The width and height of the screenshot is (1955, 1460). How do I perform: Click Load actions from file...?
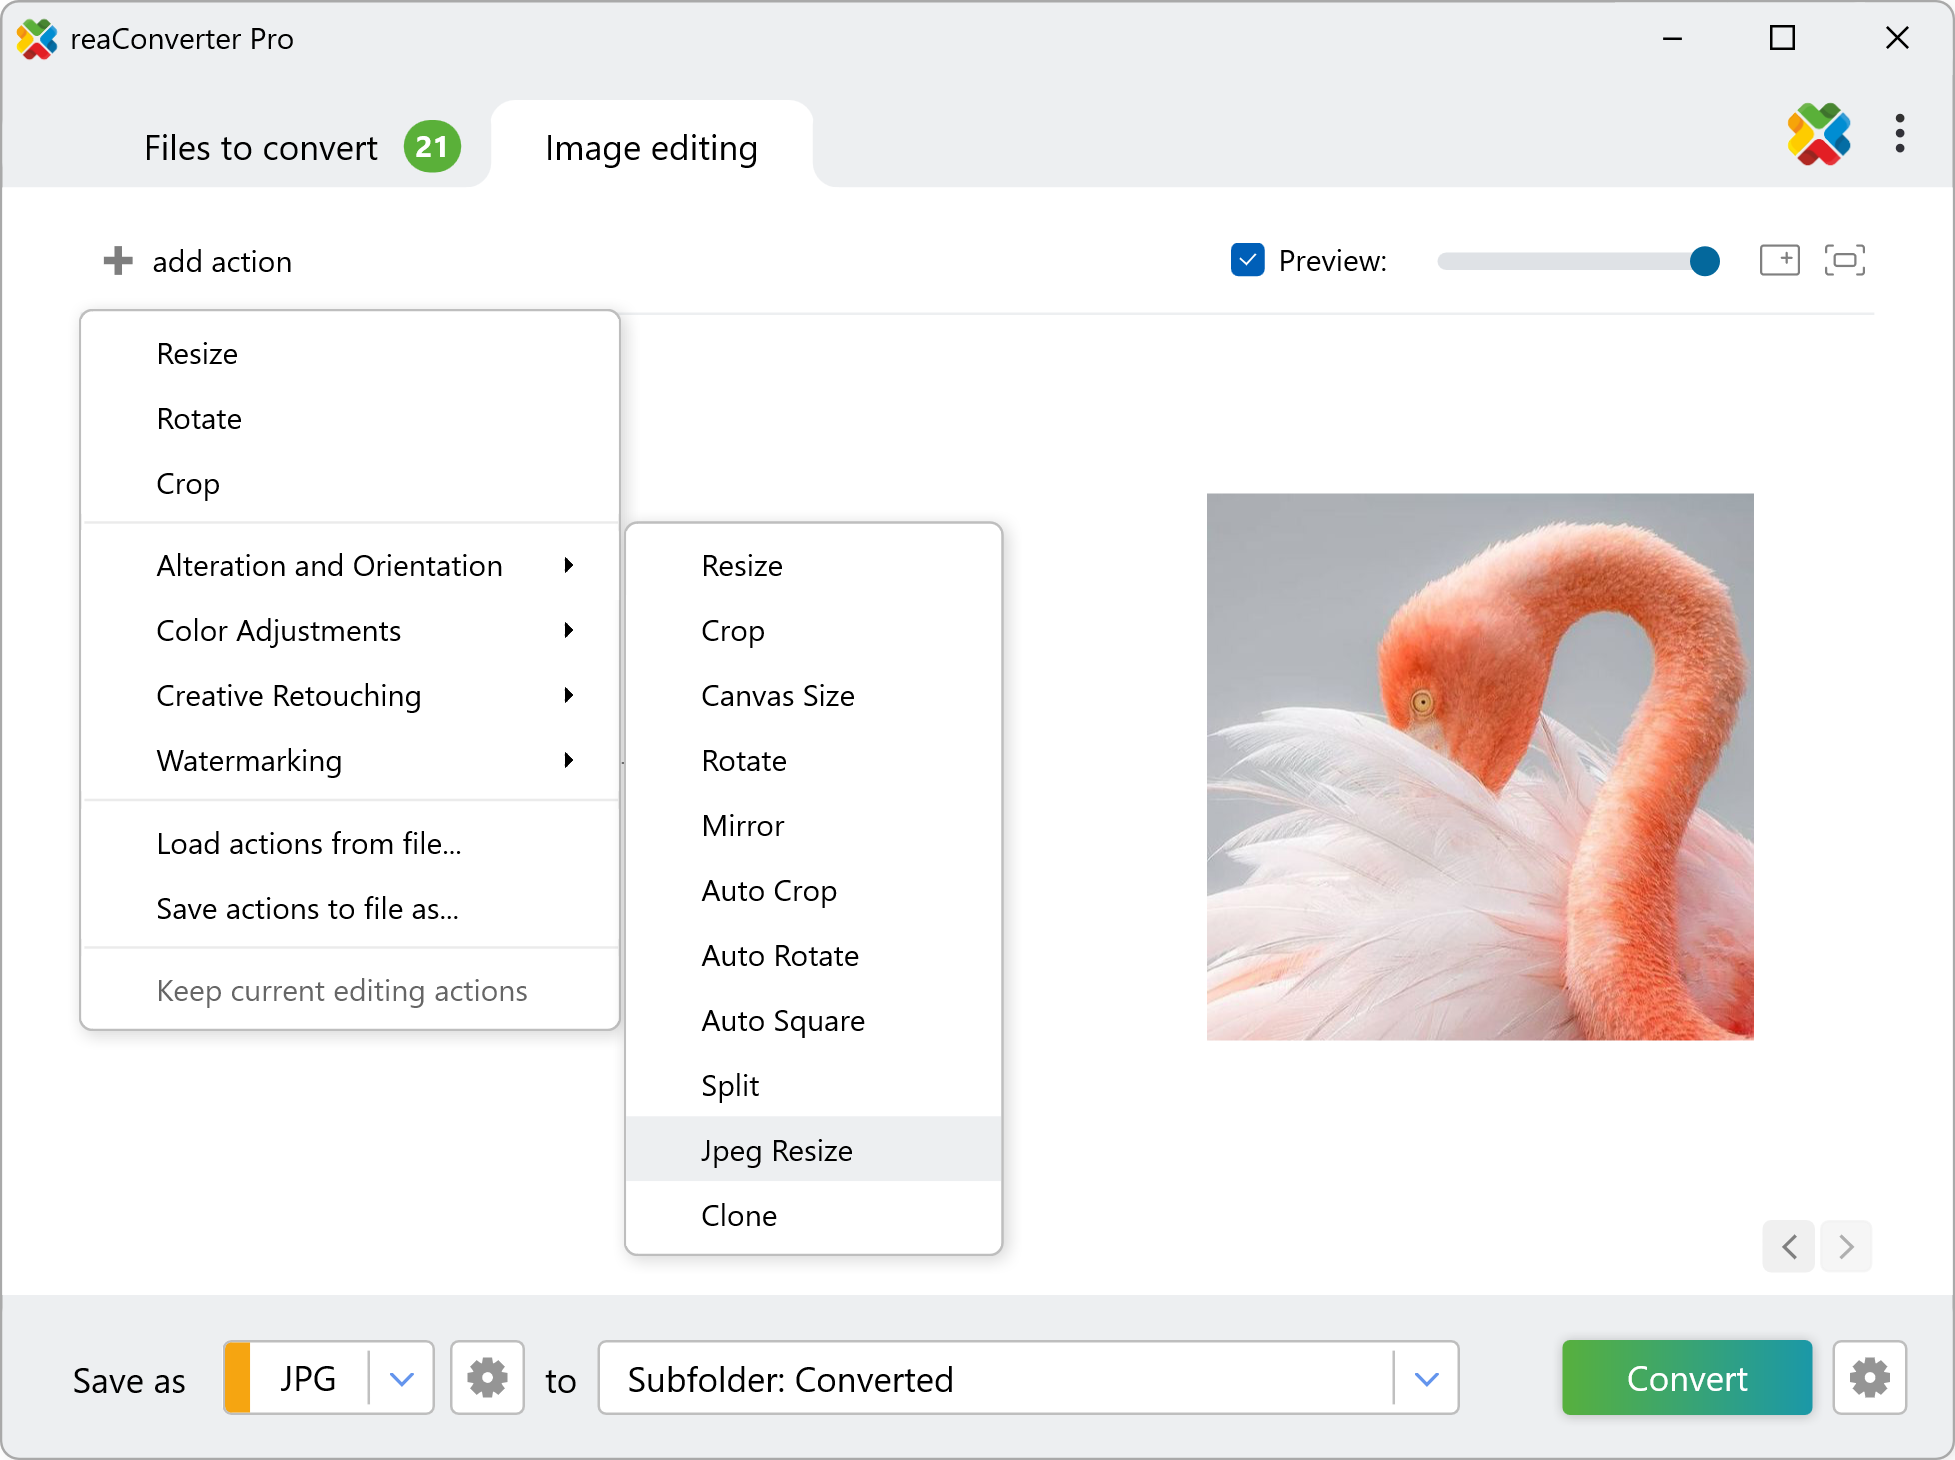click(309, 844)
